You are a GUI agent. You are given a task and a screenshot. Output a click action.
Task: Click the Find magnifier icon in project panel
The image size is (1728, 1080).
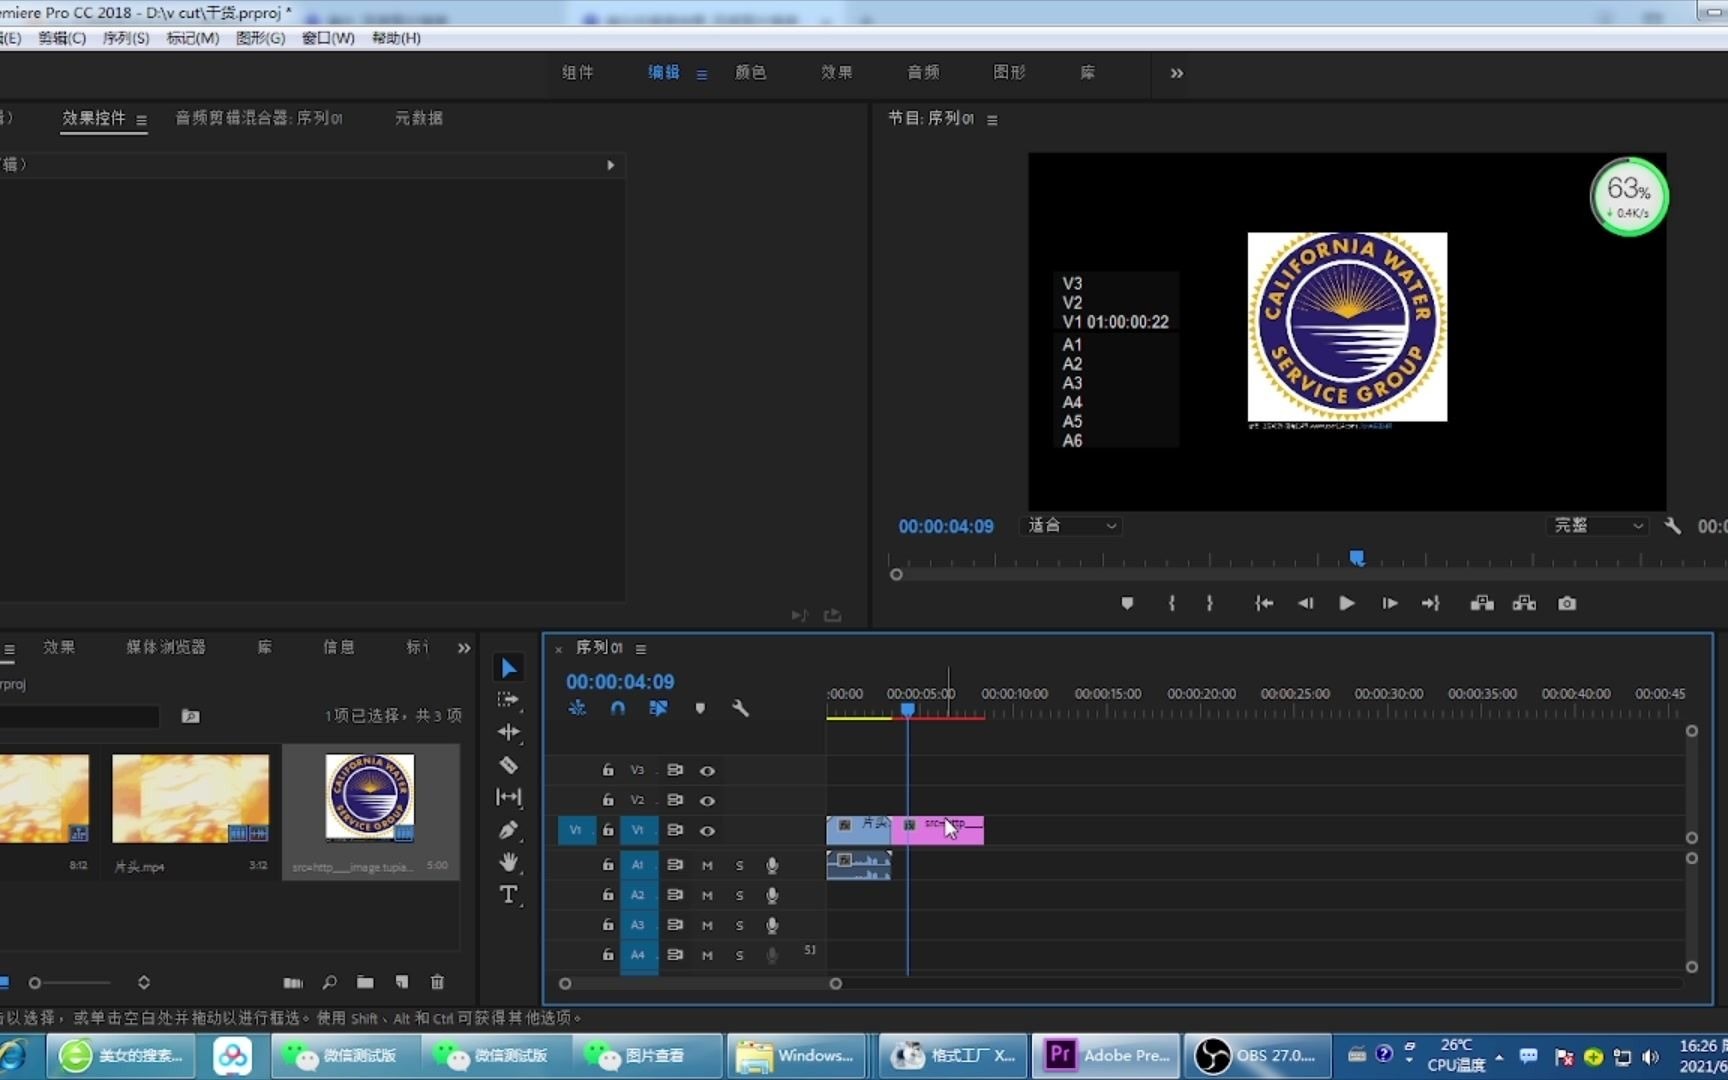329,982
